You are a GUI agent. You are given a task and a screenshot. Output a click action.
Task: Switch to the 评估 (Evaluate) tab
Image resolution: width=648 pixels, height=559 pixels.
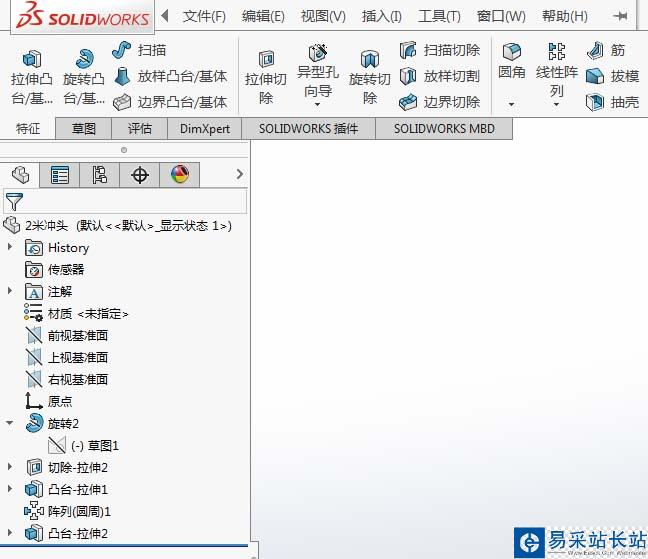[x=139, y=128]
